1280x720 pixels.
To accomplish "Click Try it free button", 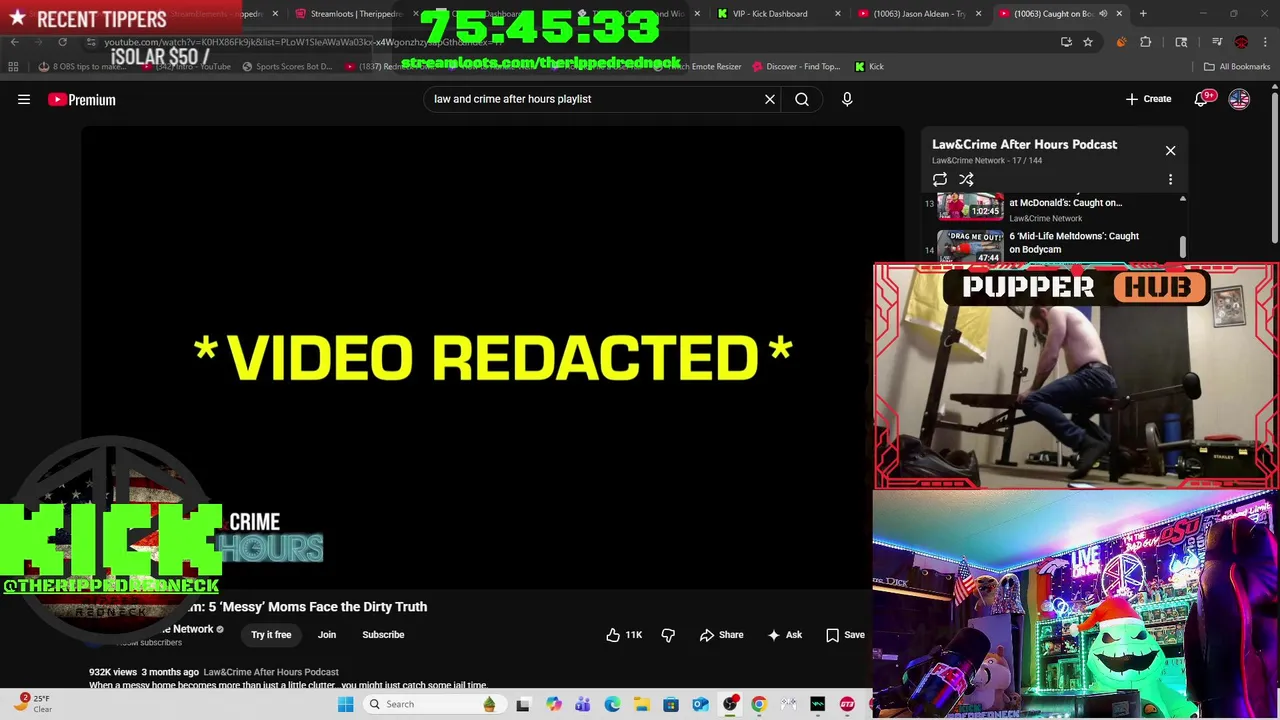I will (x=271, y=635).
